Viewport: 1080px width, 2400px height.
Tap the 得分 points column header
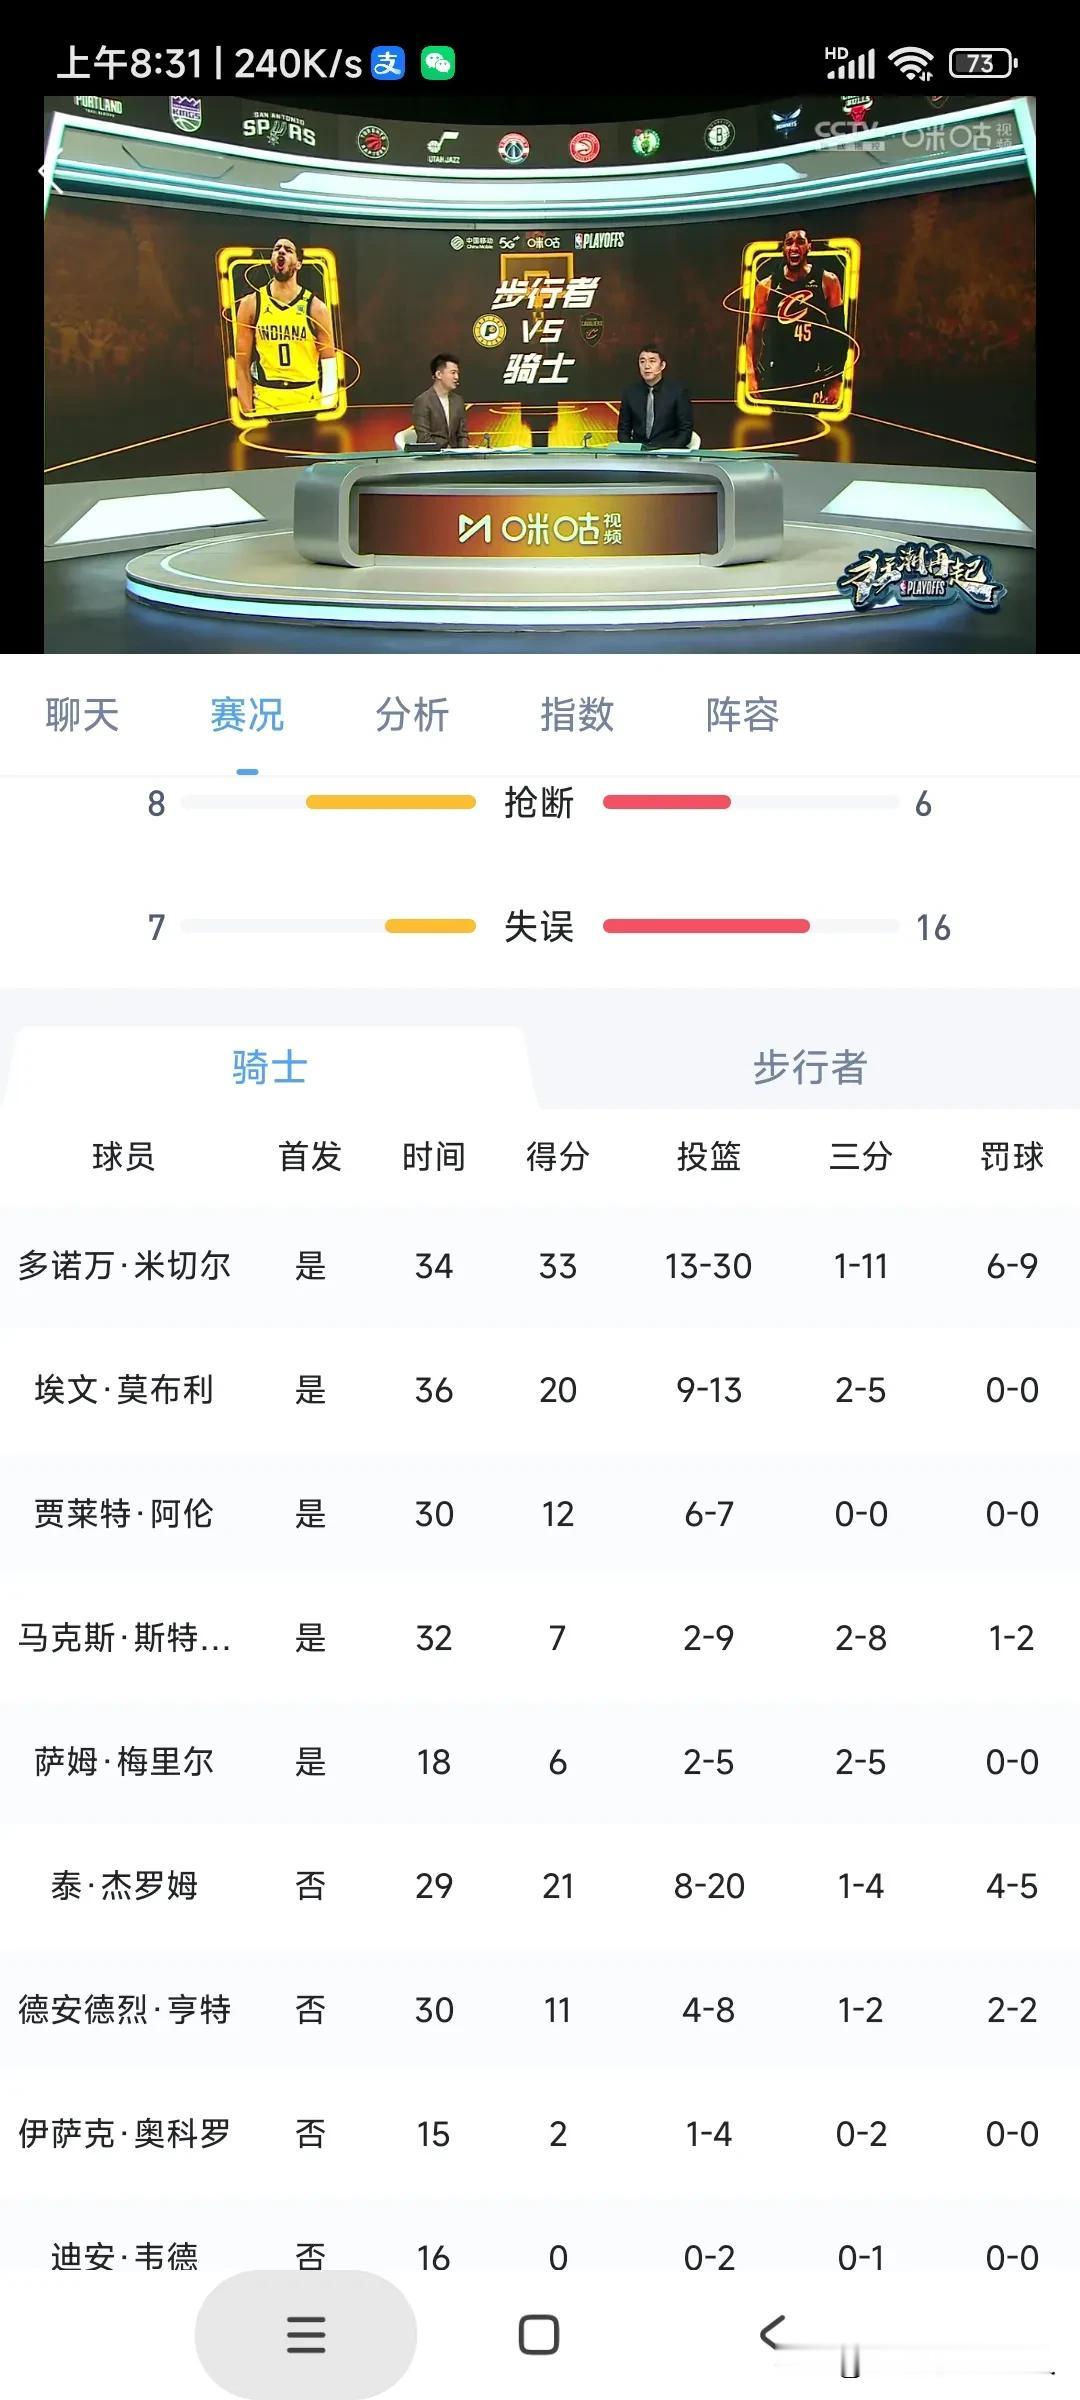click(x=558, y=1157)
